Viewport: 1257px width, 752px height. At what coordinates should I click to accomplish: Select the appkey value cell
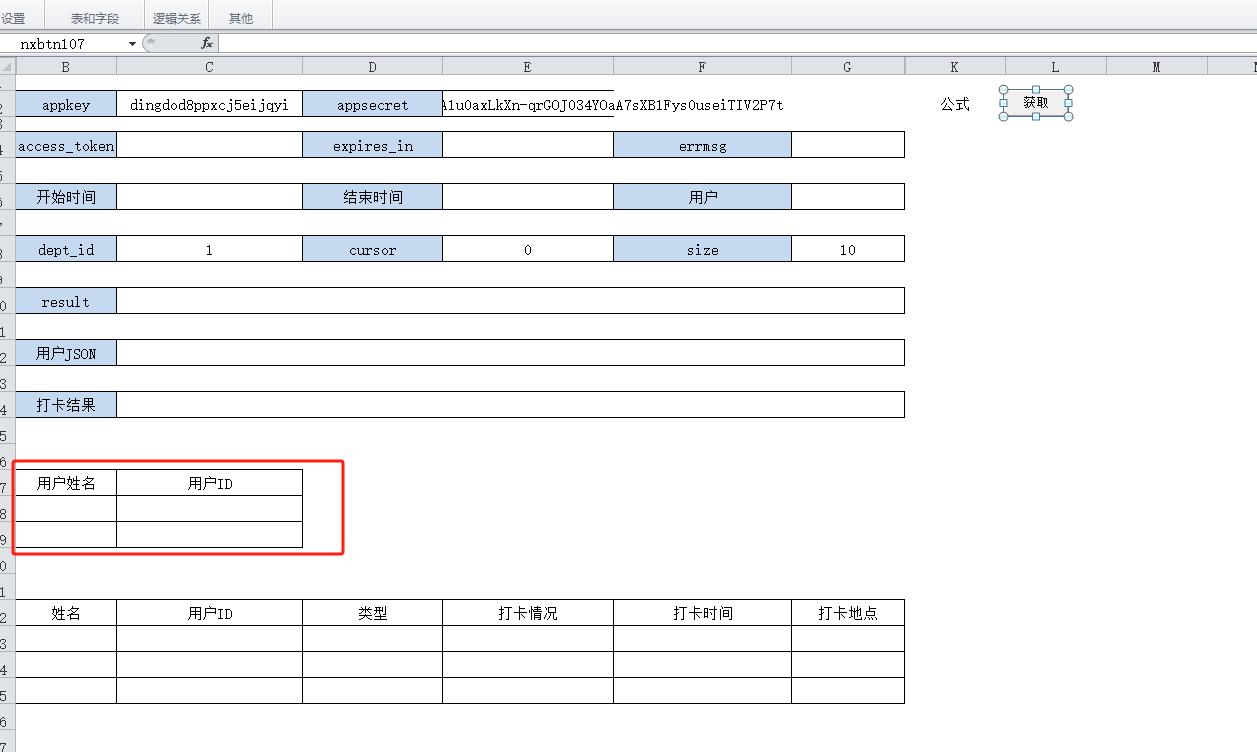[209, 105]
